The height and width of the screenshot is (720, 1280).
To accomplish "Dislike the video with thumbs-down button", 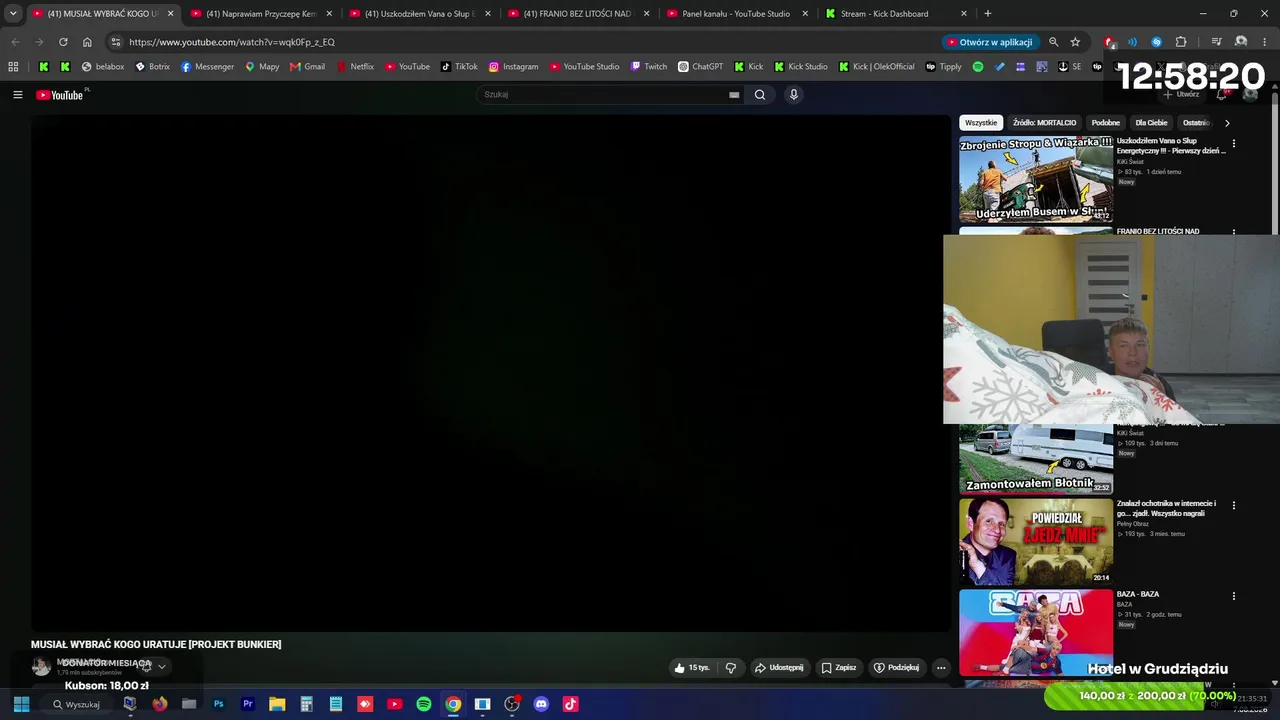I will [x=731, y=668].
